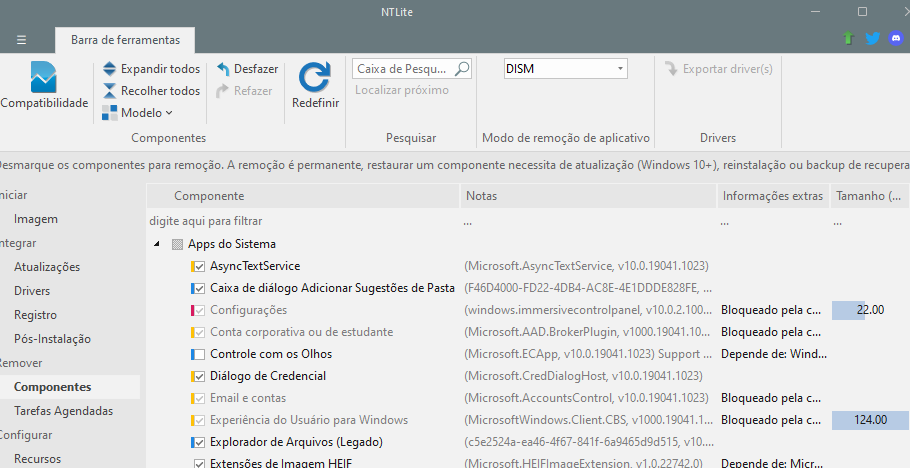Click the green update arrow icon

(848, 38)
